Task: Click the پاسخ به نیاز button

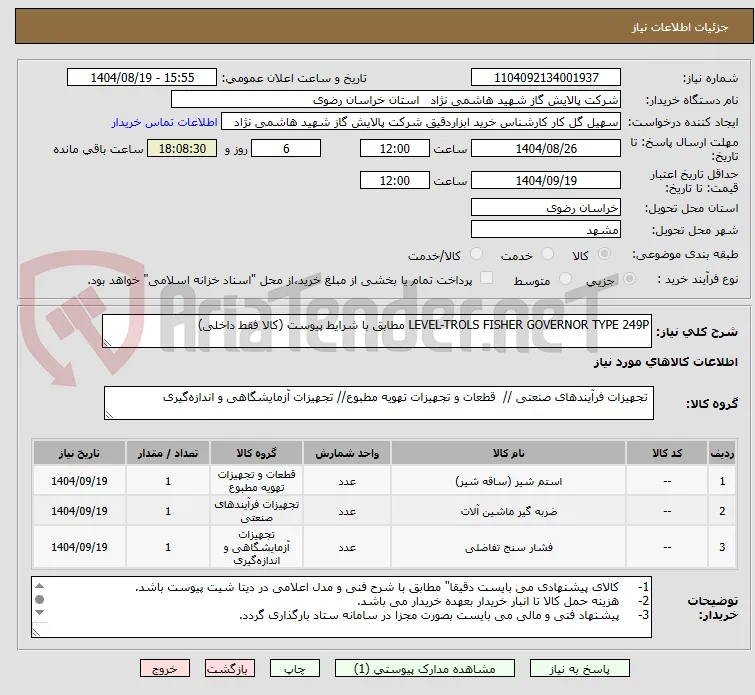Action: point(580,669)
